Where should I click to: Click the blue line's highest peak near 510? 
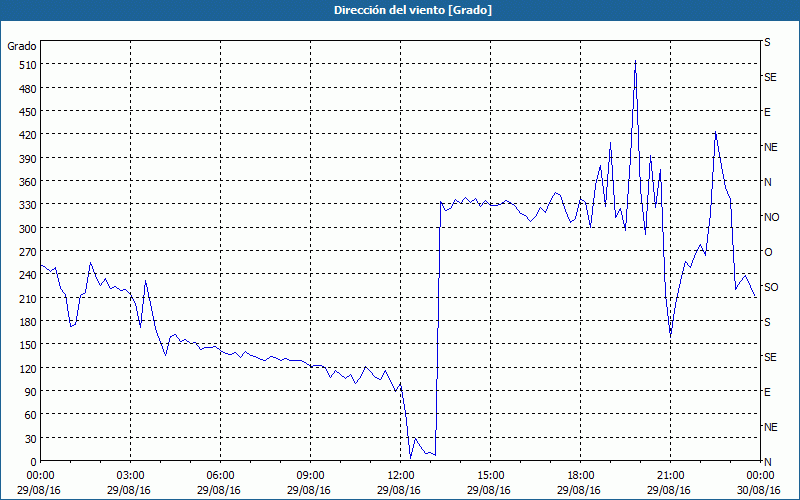(635, 61)
